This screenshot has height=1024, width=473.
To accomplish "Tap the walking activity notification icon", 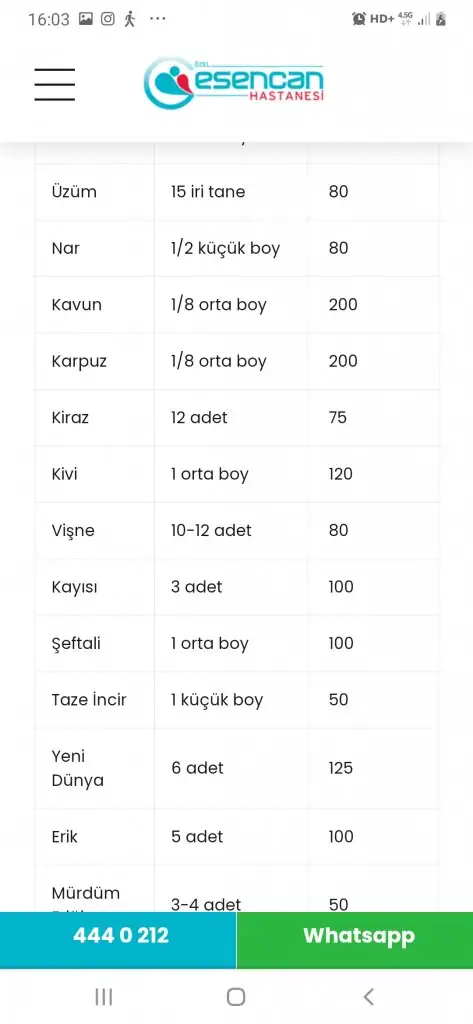I will [131, 18].
